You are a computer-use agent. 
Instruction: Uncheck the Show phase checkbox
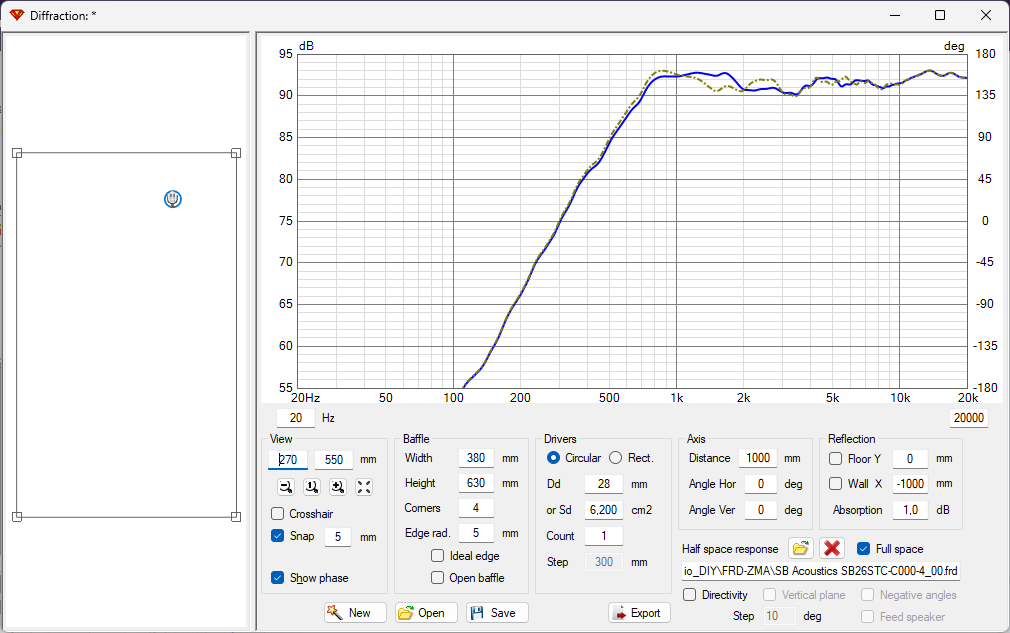(278, 577)
